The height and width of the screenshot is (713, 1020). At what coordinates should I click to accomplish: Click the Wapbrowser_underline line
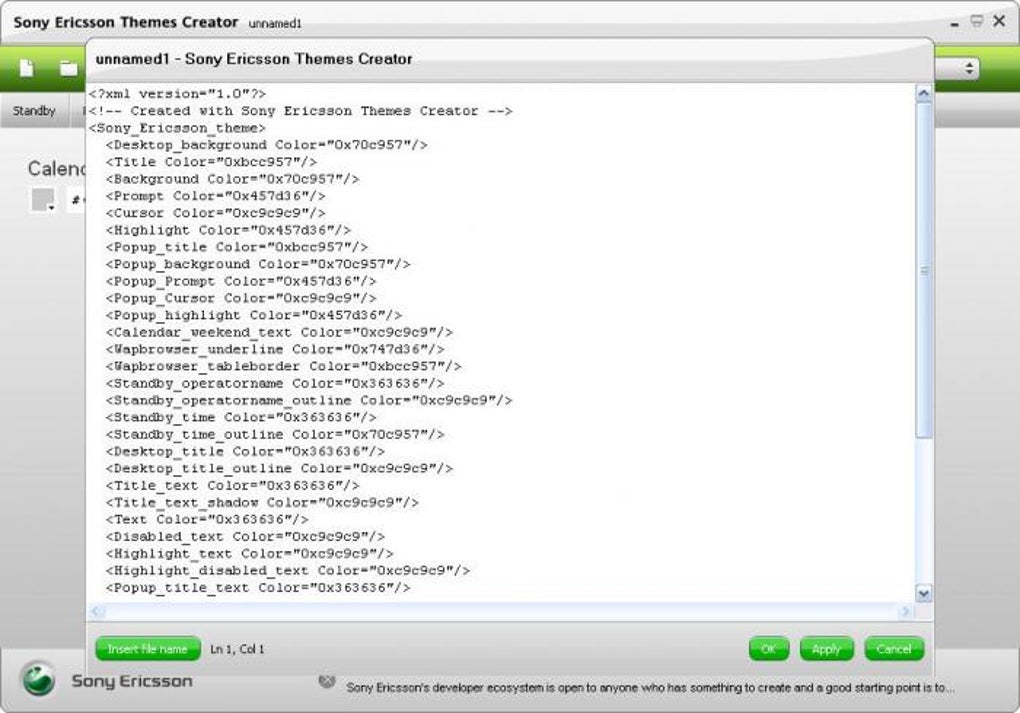click(275, 349)
